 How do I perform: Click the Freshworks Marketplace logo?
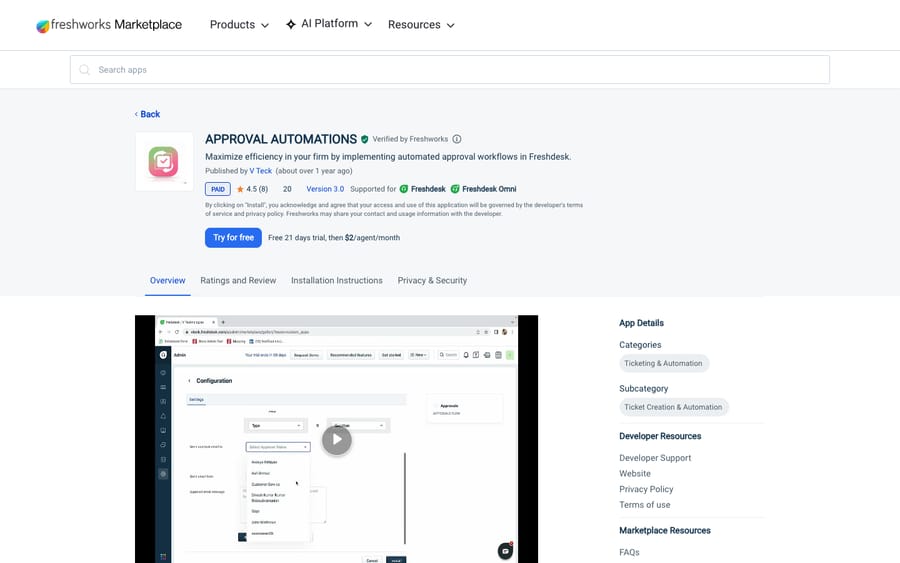click(109, 25)
